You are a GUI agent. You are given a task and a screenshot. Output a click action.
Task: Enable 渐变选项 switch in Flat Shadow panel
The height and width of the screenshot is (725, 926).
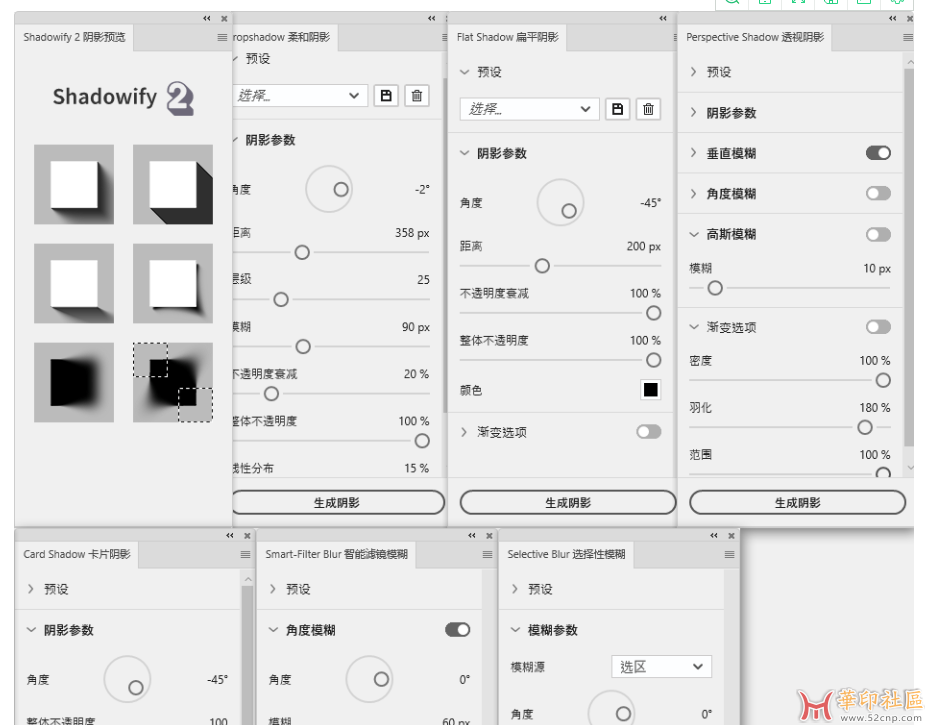pyautogui.click(x=648, y=432)
